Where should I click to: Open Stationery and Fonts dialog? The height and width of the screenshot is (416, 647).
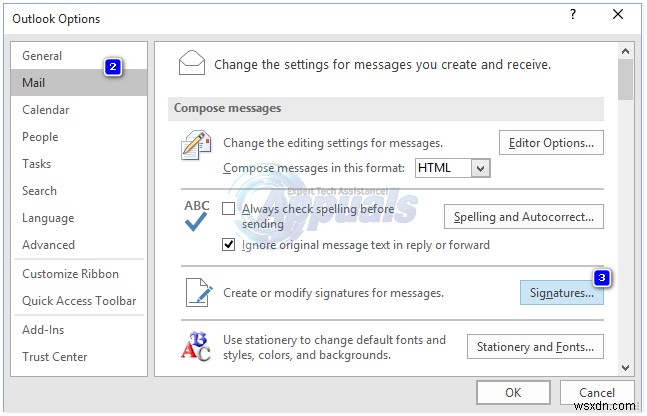[x=535, y=347]
